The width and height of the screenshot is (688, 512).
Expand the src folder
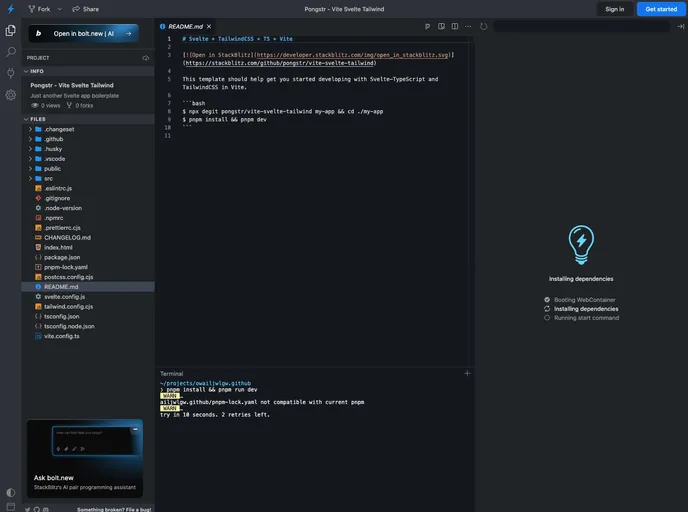pos(88,179)
